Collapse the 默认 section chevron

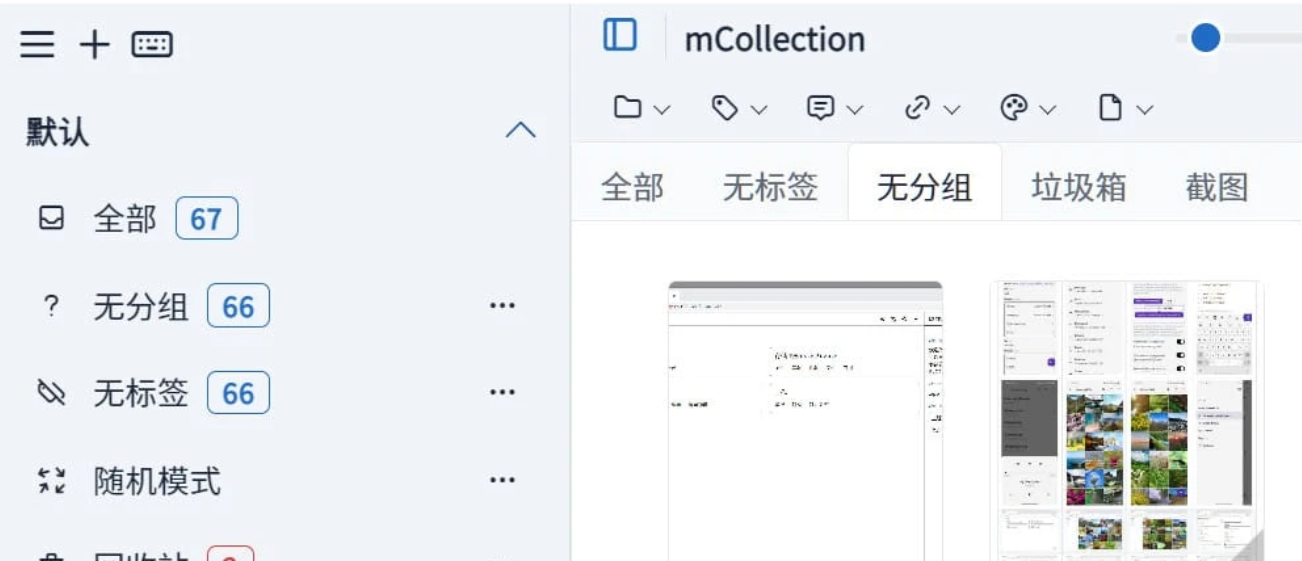521,130
